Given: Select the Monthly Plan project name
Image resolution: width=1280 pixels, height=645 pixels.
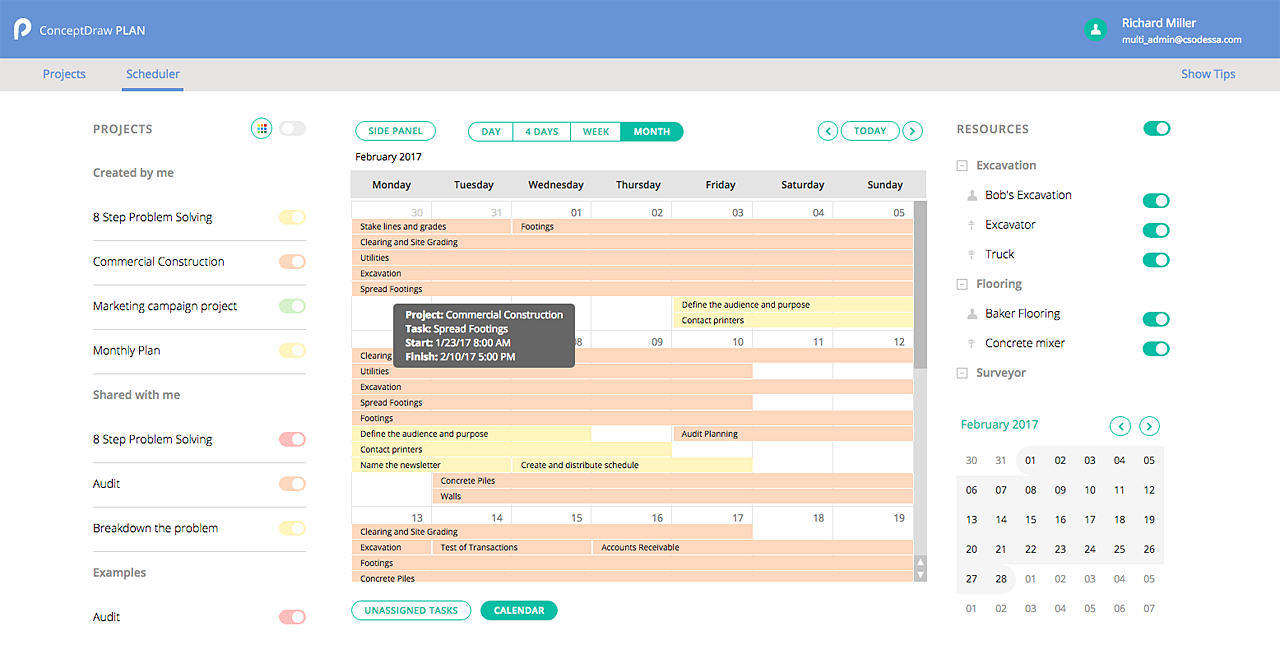Looking at the screenshot, I should 126,351.
